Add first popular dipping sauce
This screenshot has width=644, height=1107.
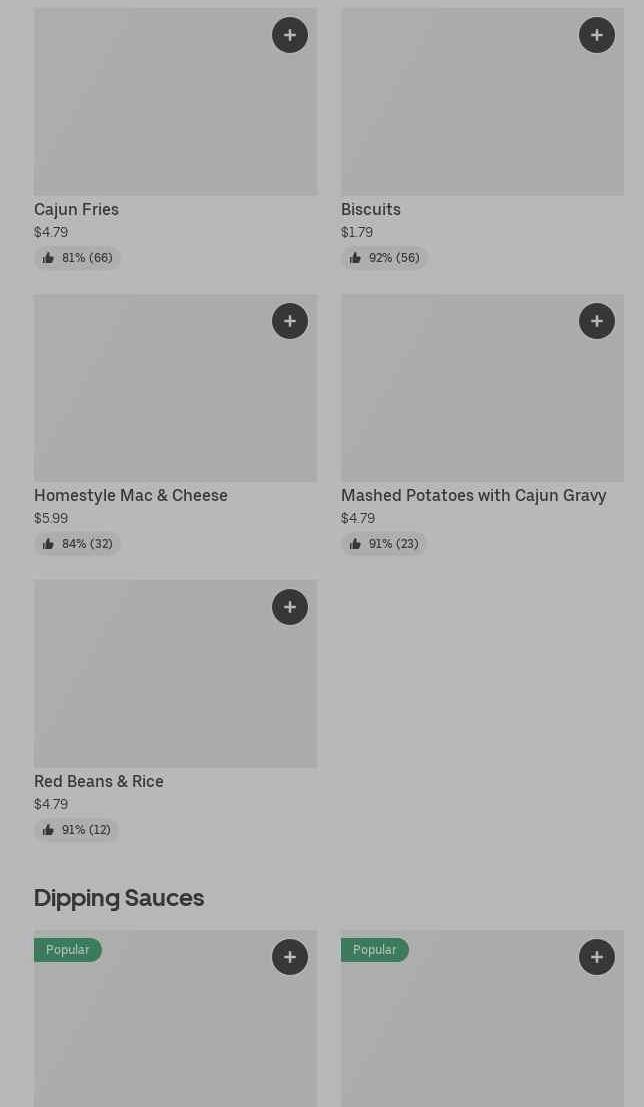pyautogui.click(x=290, y=957)
